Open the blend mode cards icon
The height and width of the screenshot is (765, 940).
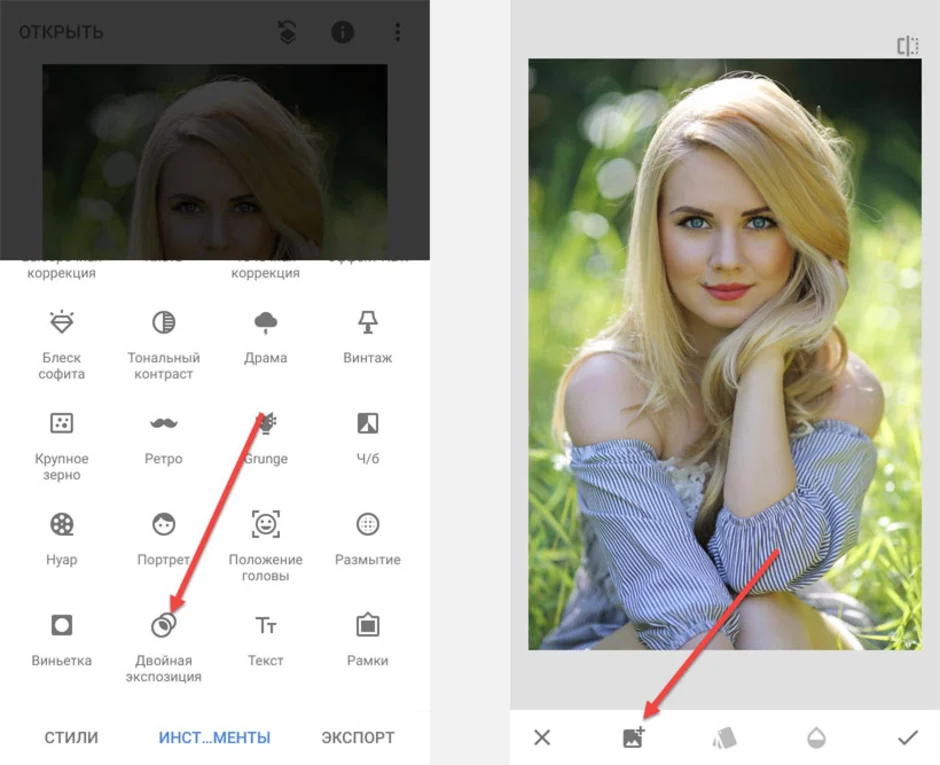click(725, 737)
